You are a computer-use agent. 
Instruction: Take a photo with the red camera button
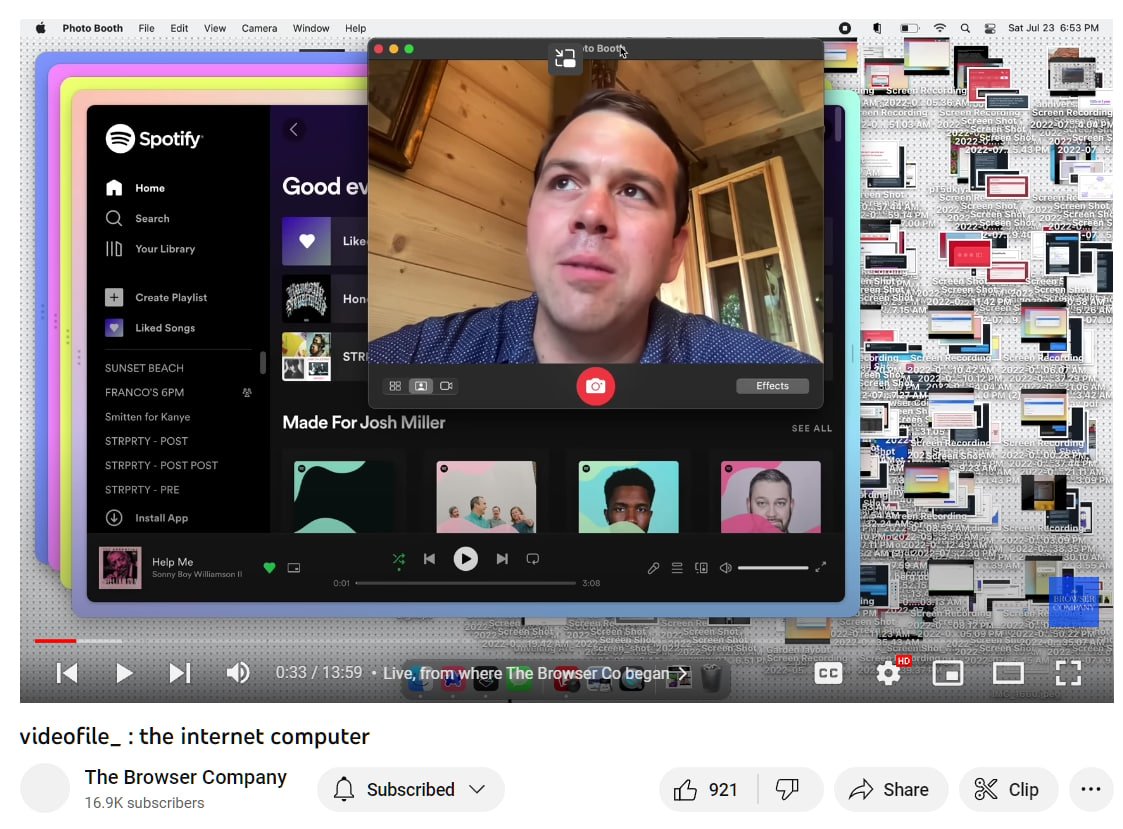595,386
